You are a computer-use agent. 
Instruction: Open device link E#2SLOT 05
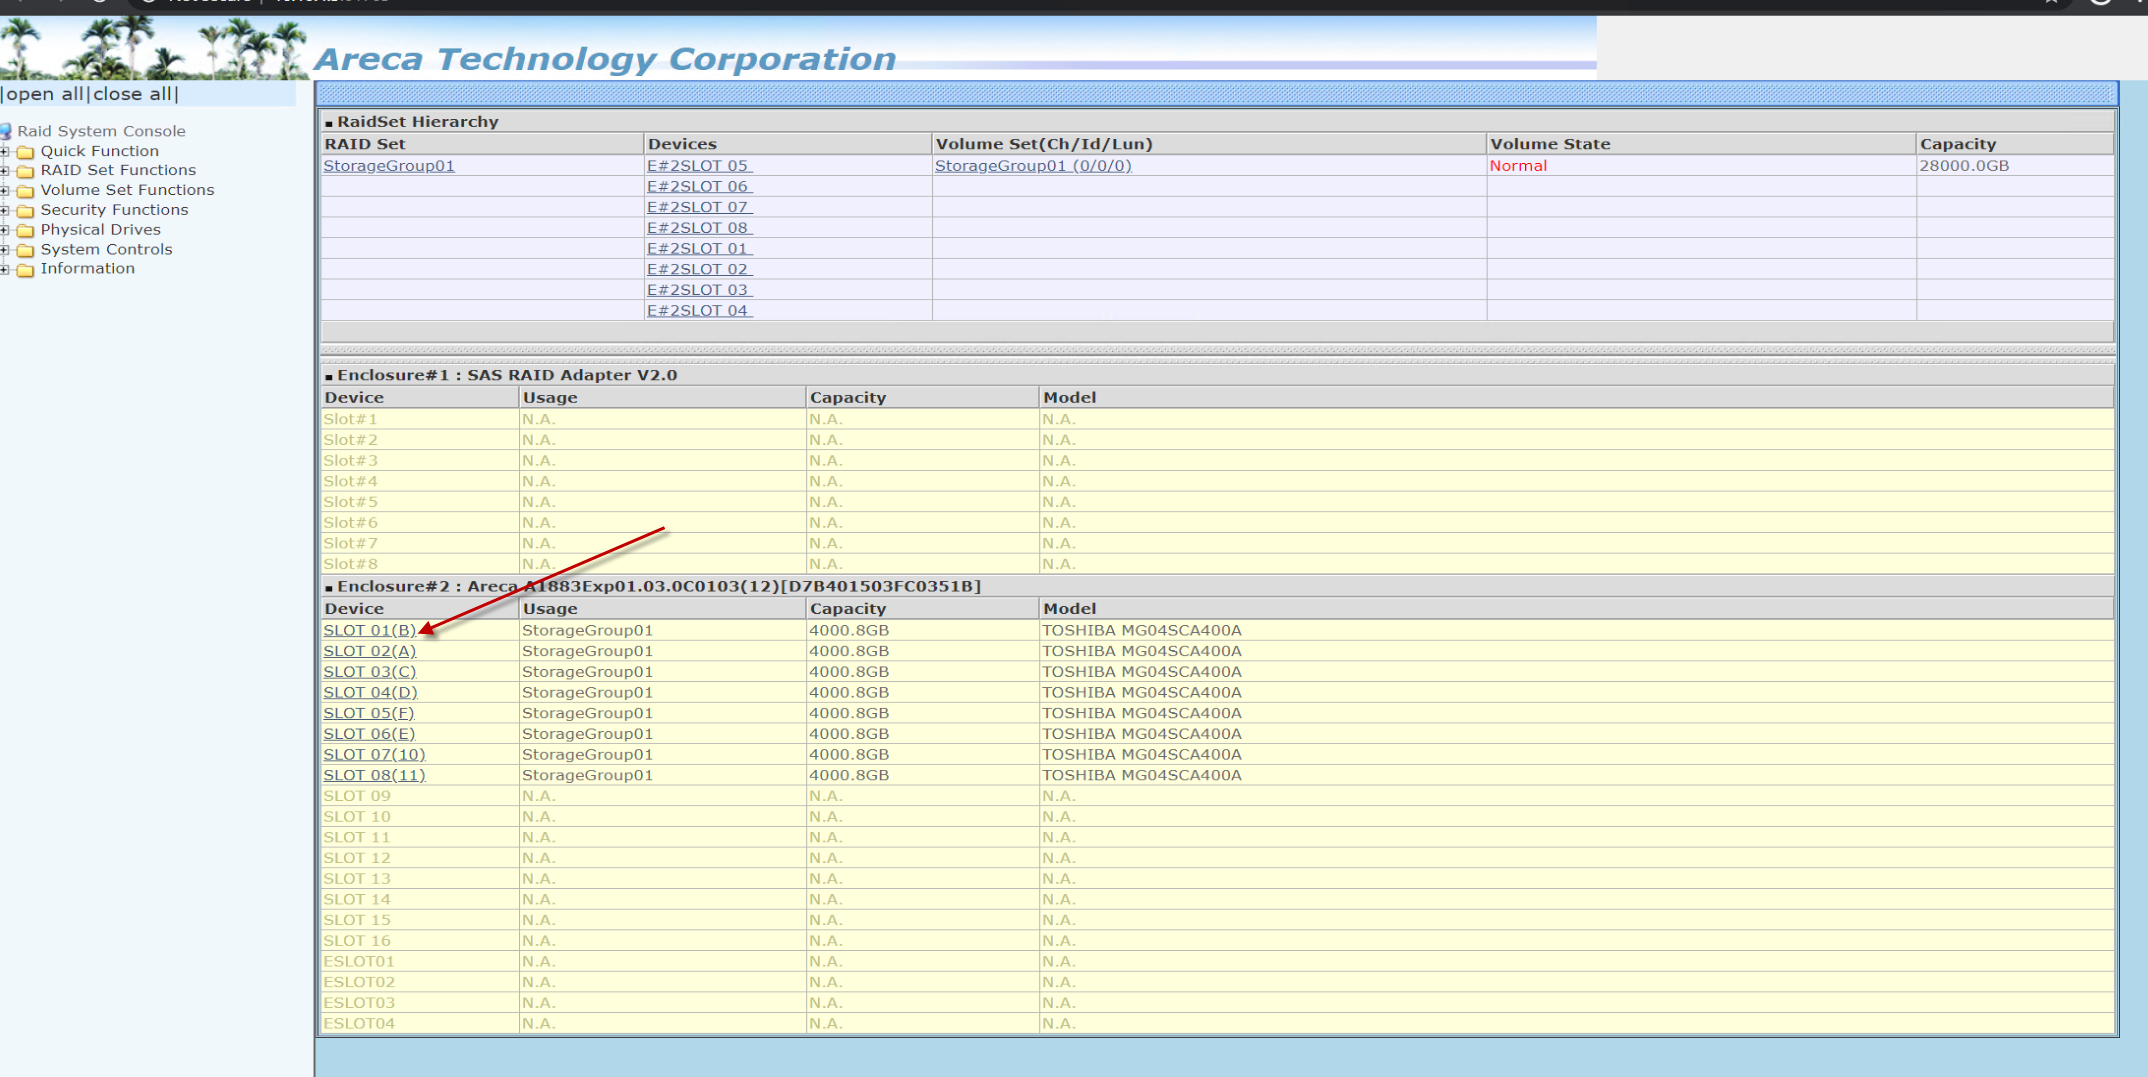pos(699,166)
